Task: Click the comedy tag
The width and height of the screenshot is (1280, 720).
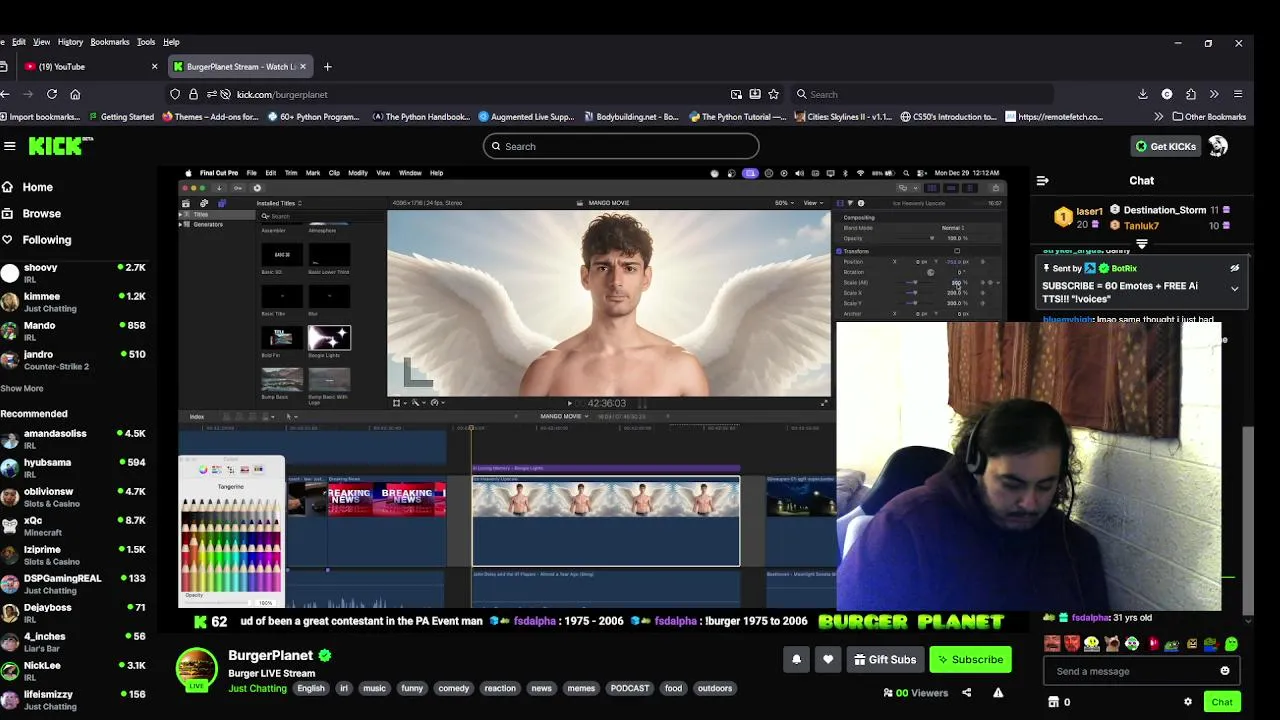Action: 453,688
